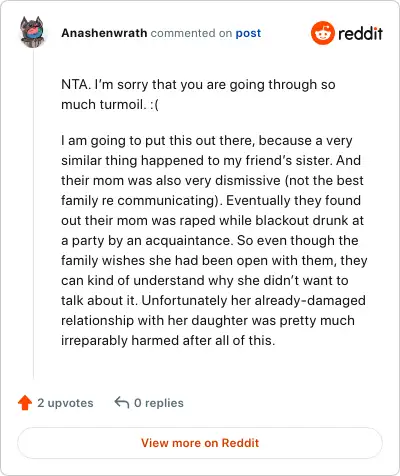The height and width of the screenshot is (476, 400).
Task: Collapse the comment via the vertical thread line
Action: 33,213
